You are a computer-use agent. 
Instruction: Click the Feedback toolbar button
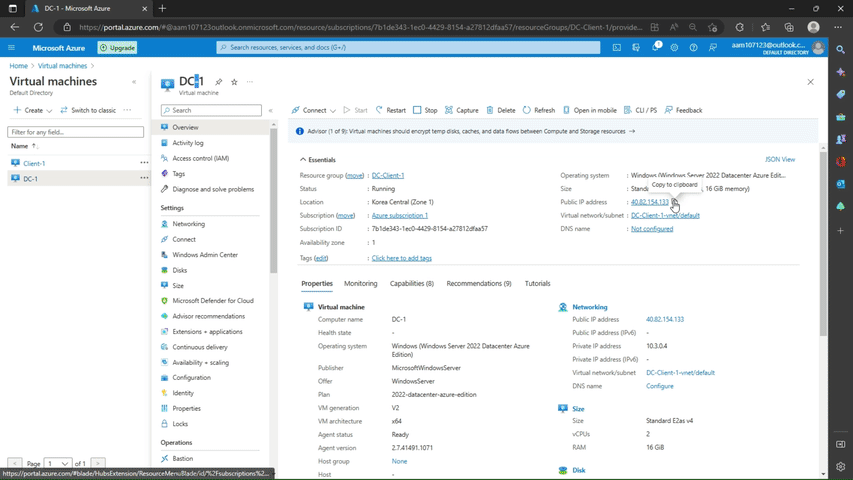[683, 110]
